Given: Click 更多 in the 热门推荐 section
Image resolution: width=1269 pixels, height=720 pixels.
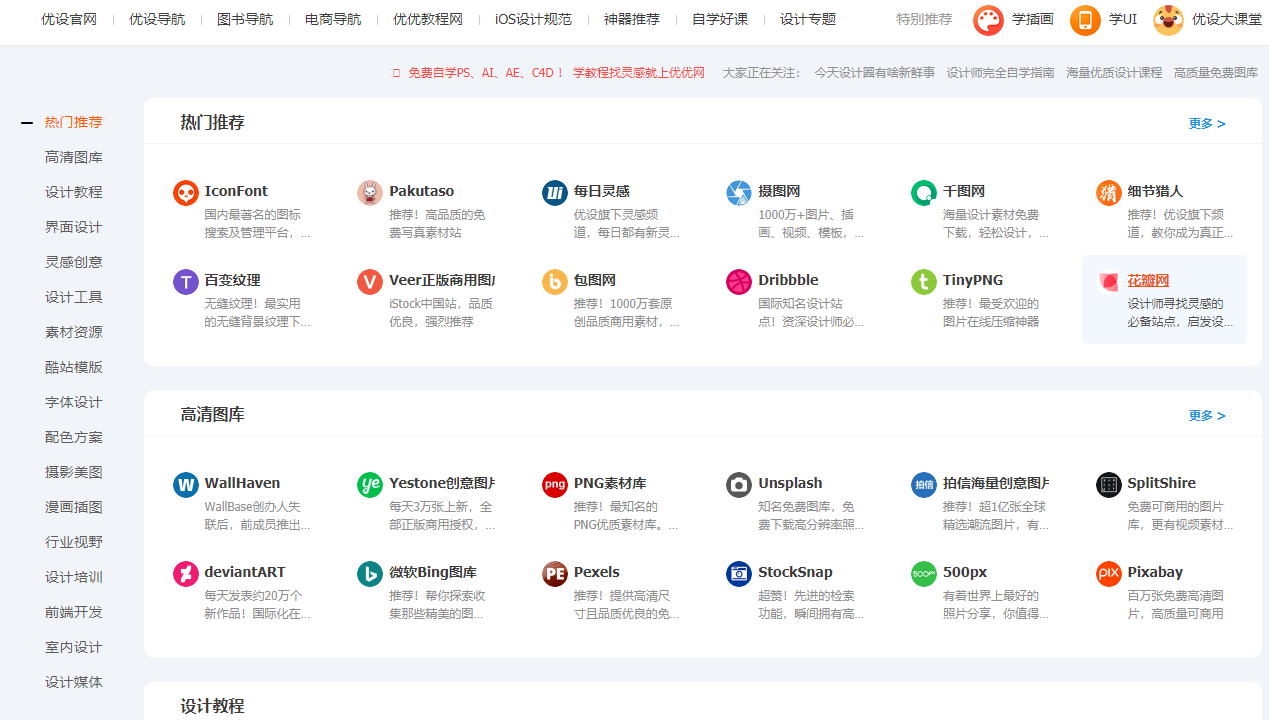Looking at the screenshot, I should pos(1207,124).
